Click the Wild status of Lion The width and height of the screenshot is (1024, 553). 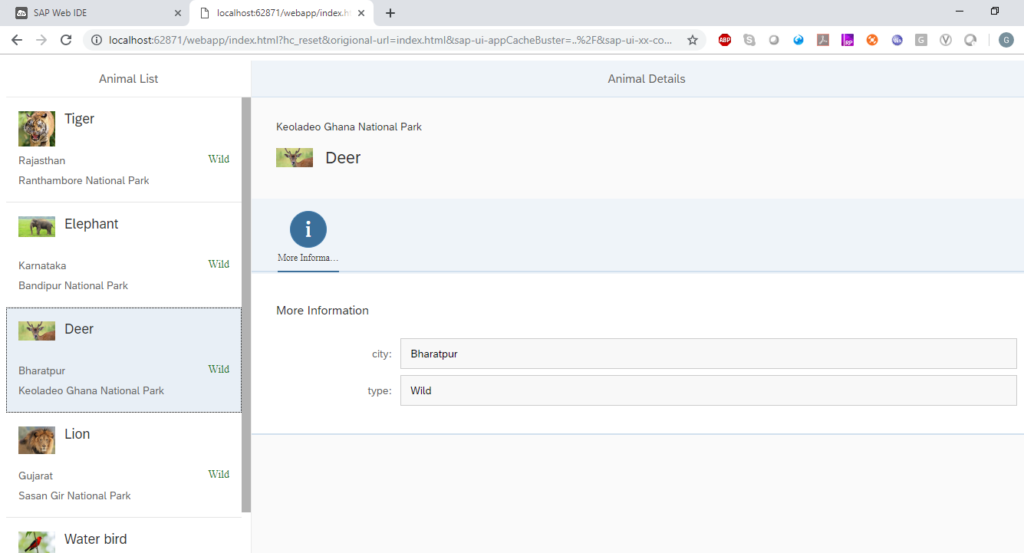point(219,474)
